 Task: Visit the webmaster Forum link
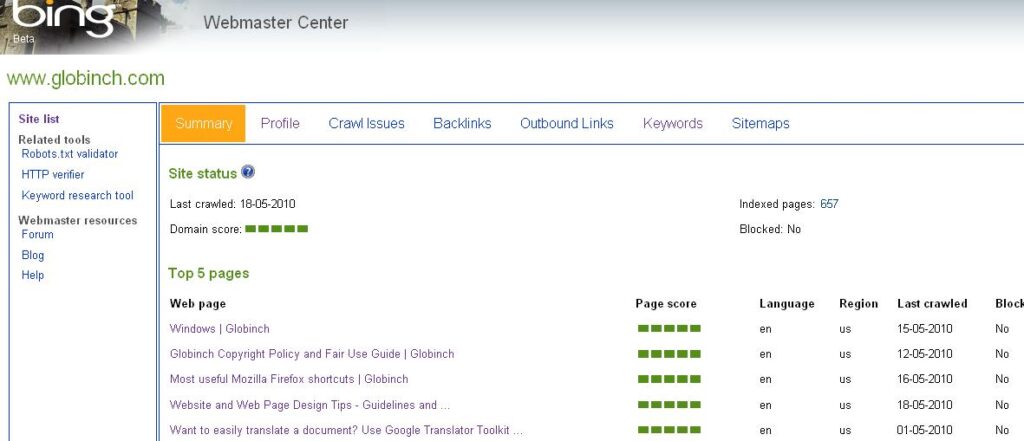tap(37, 234)
